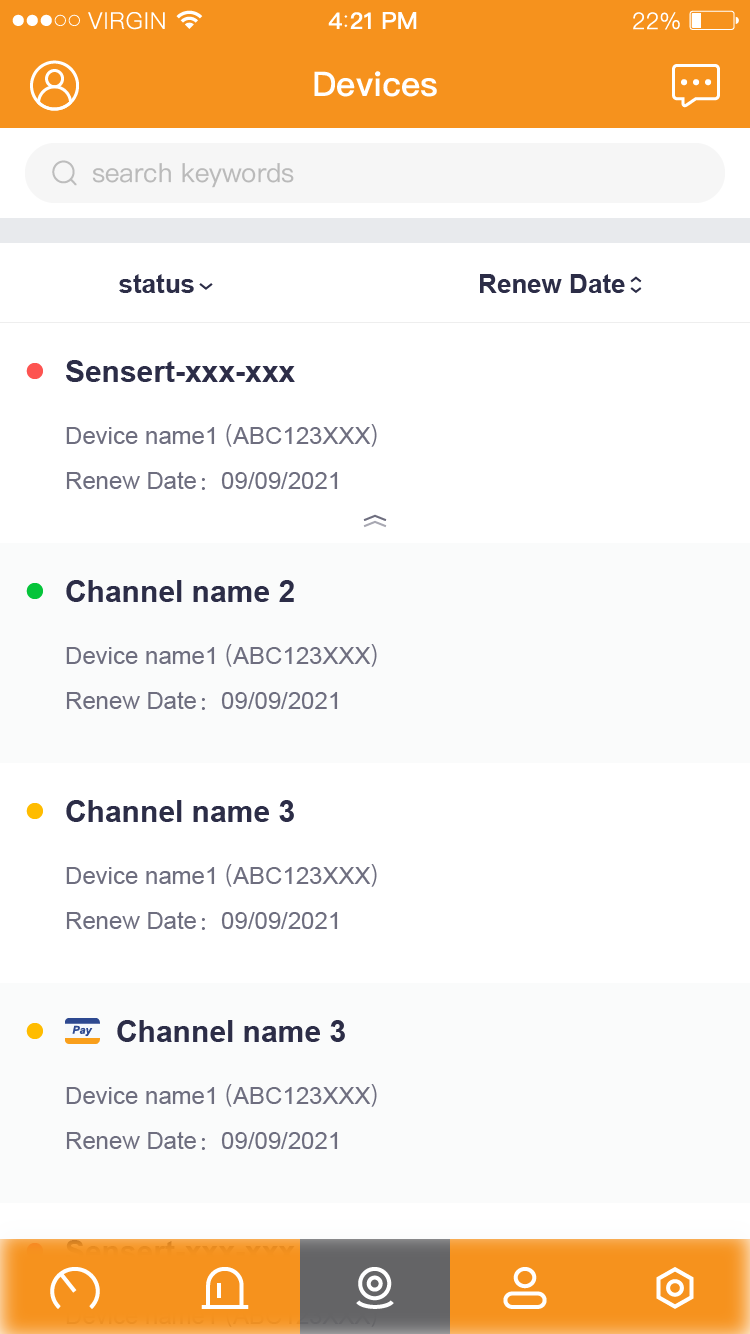This screenshot has height=1334, width=750.
Task: Tap the Wi-Fi status icon
Action: click(x=188, y=21)
